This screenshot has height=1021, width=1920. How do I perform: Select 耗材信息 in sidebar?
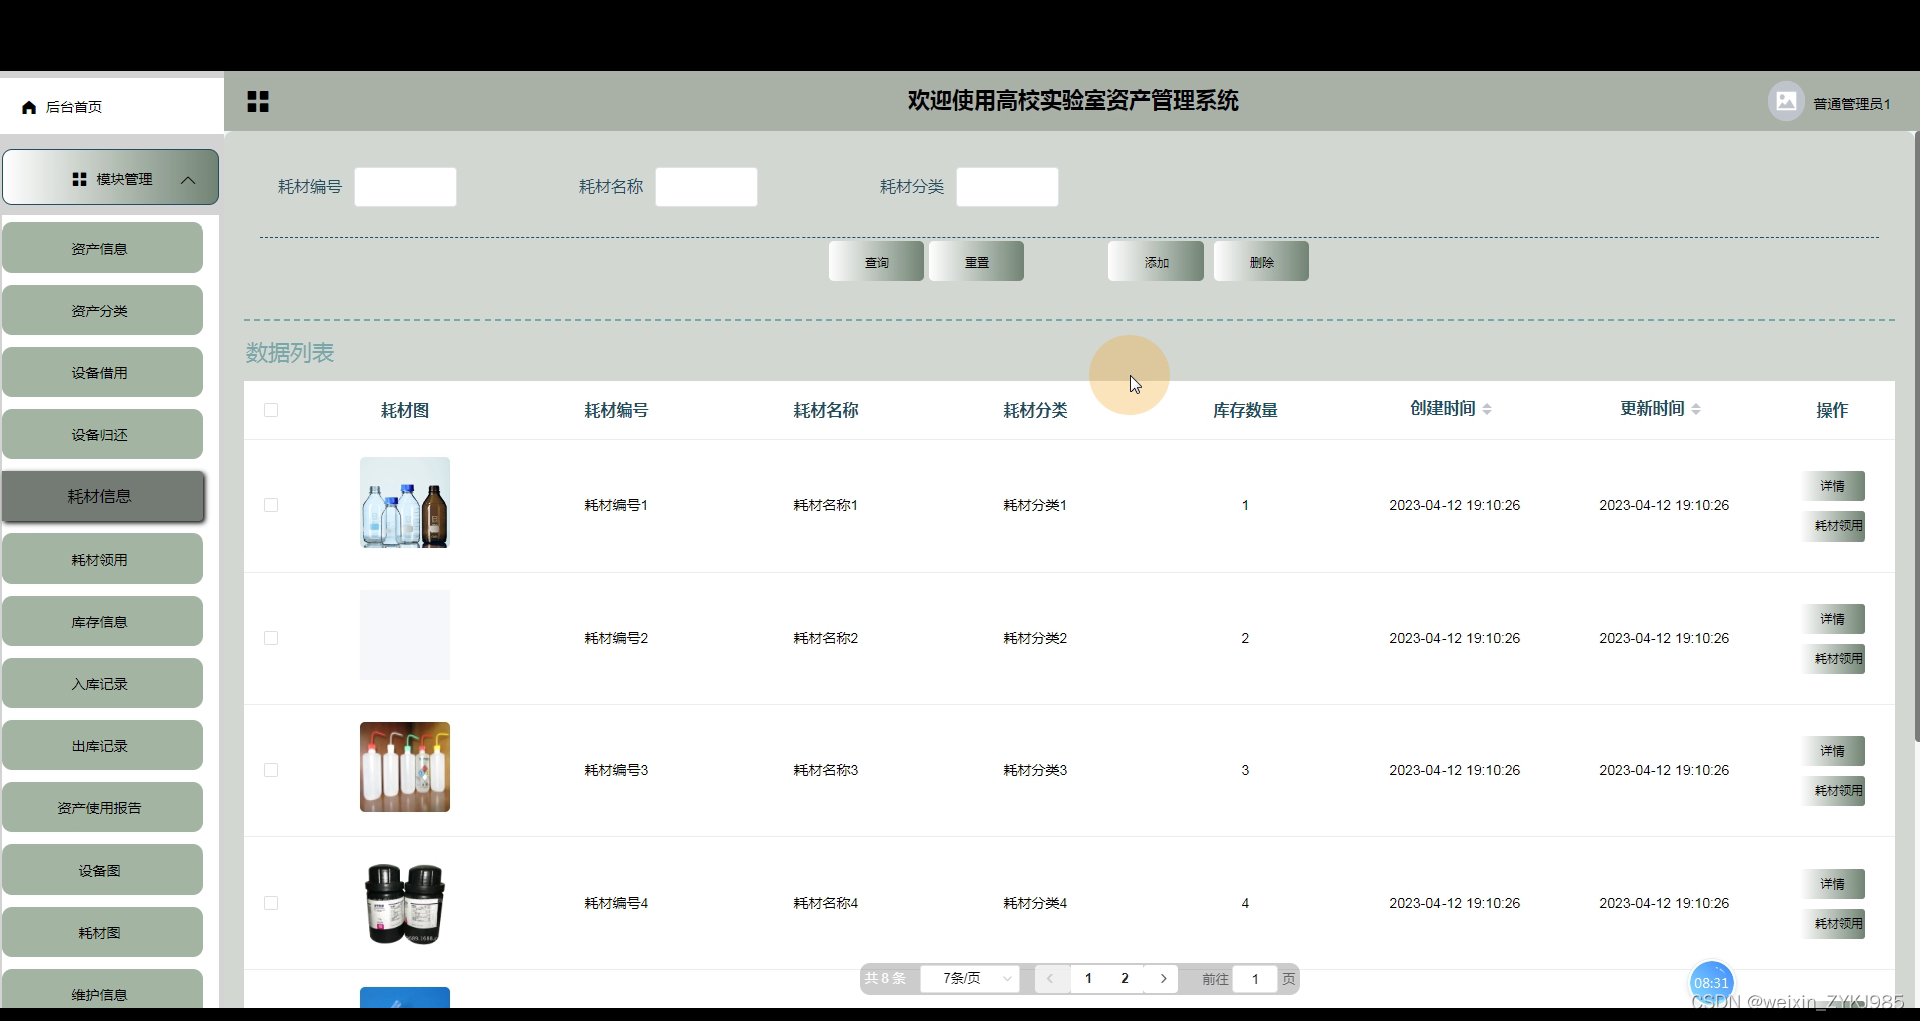(x=103, y=496)
